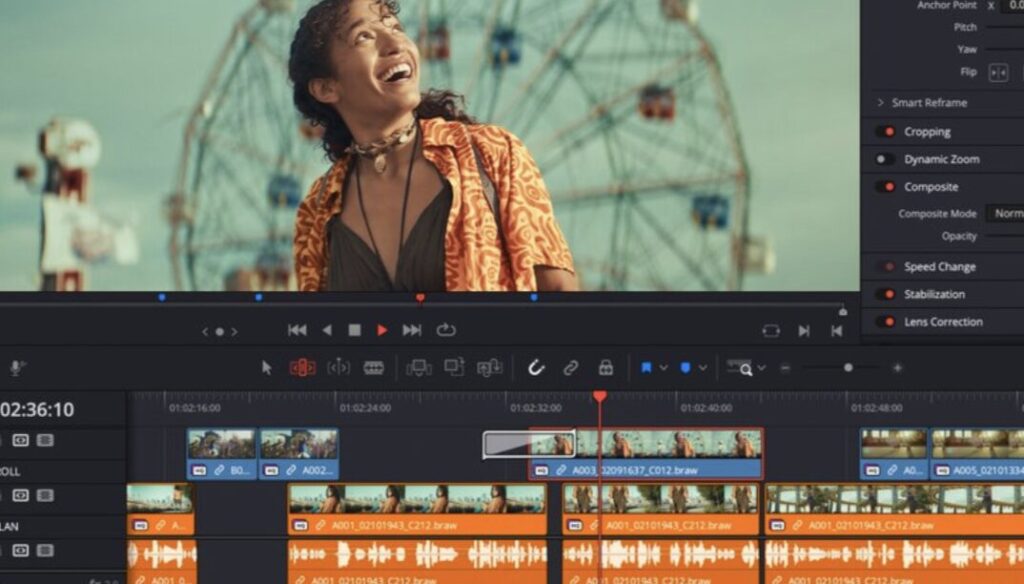1024x584 pixels.
Task: Open the Composite Mode dropdown
Action: [x=1005, y=213]
